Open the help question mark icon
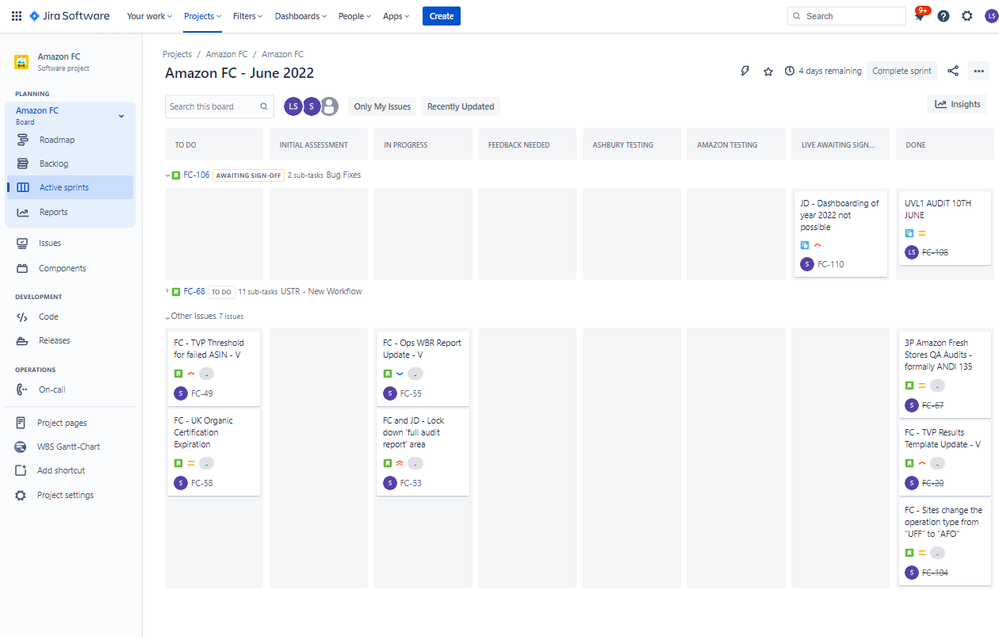The width and height of the screenshot is (999, 637). (x=944, y=16)
